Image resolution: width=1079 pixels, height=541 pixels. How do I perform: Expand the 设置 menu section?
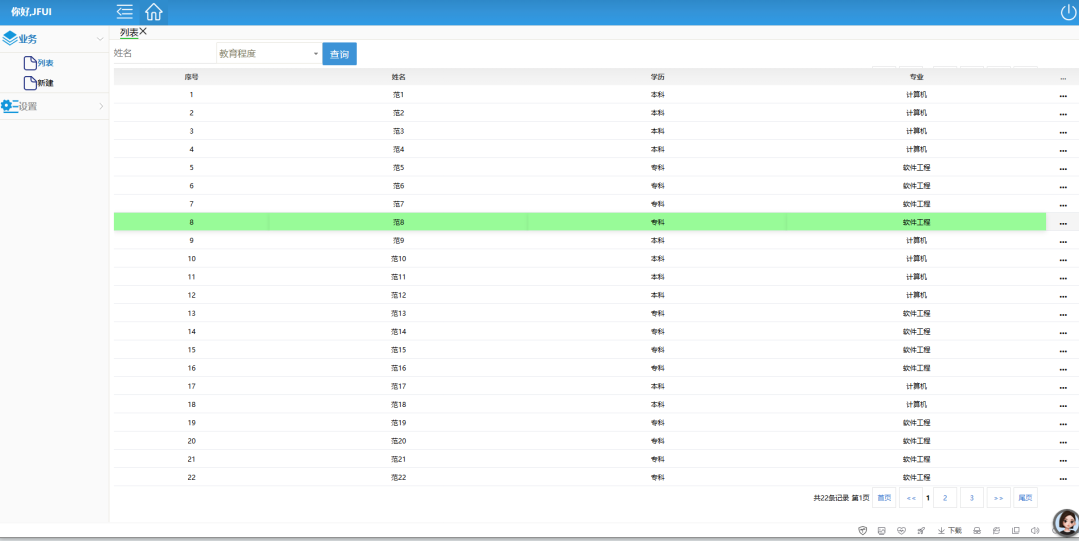tap(54, 106)
